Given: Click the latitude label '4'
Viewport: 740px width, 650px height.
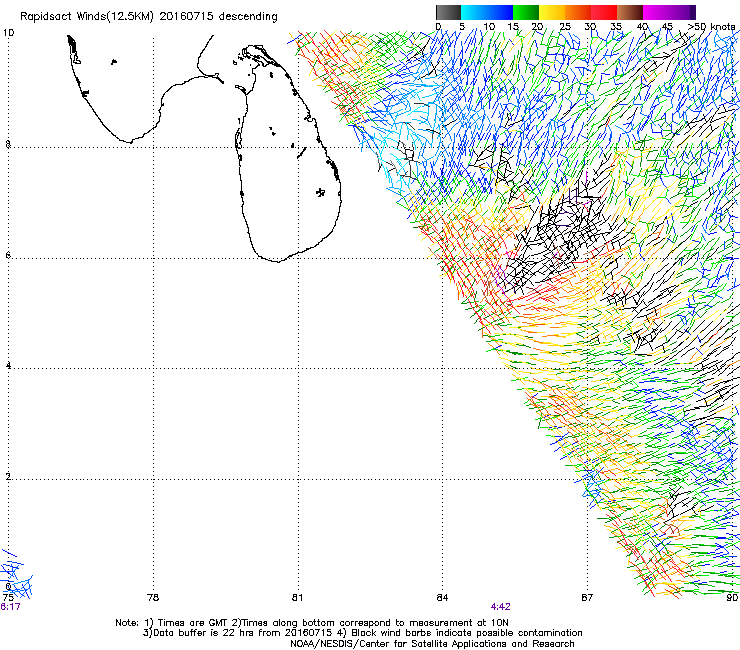Looking at the screenshot, I should (8, 366).
